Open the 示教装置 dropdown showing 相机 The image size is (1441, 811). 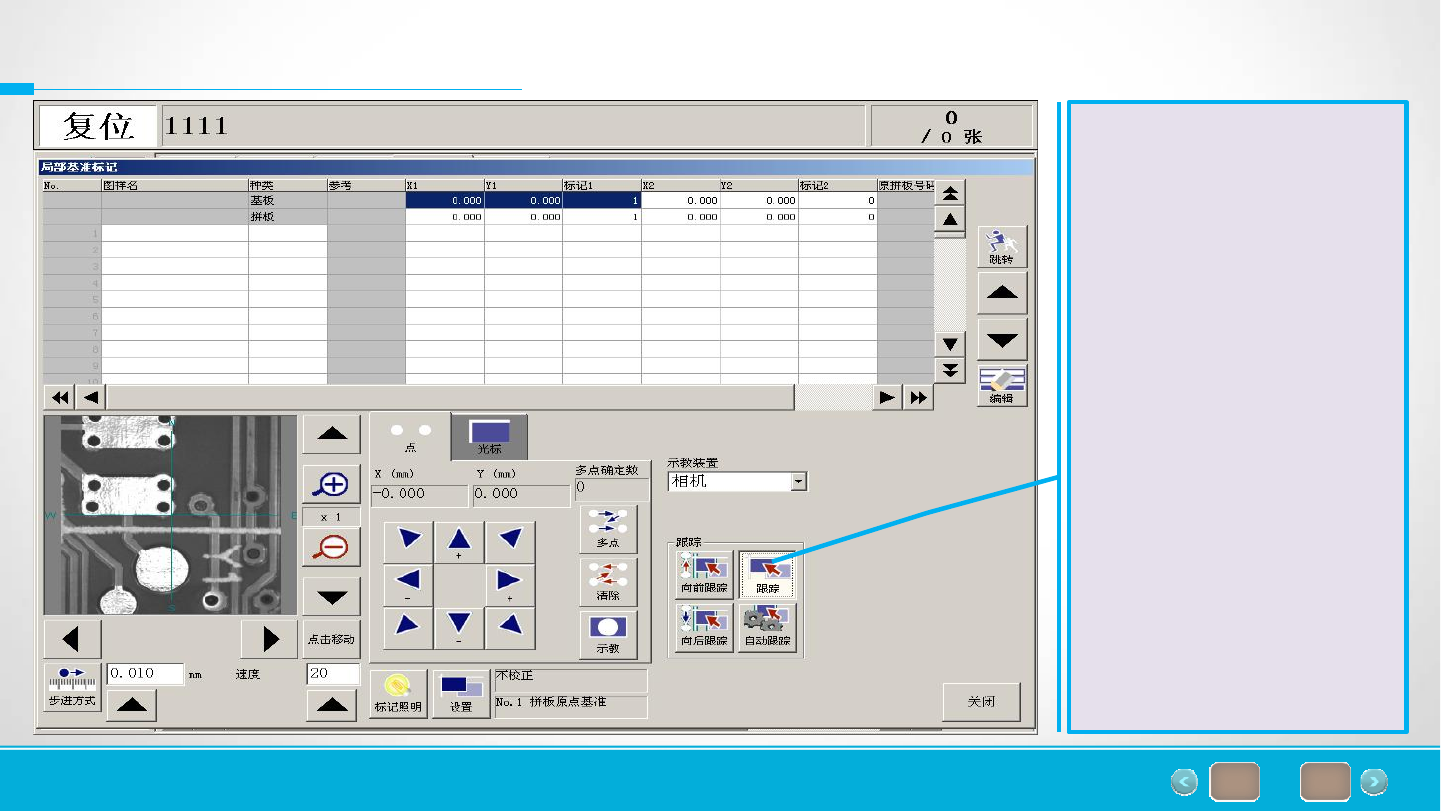click(x=737, y=482)
